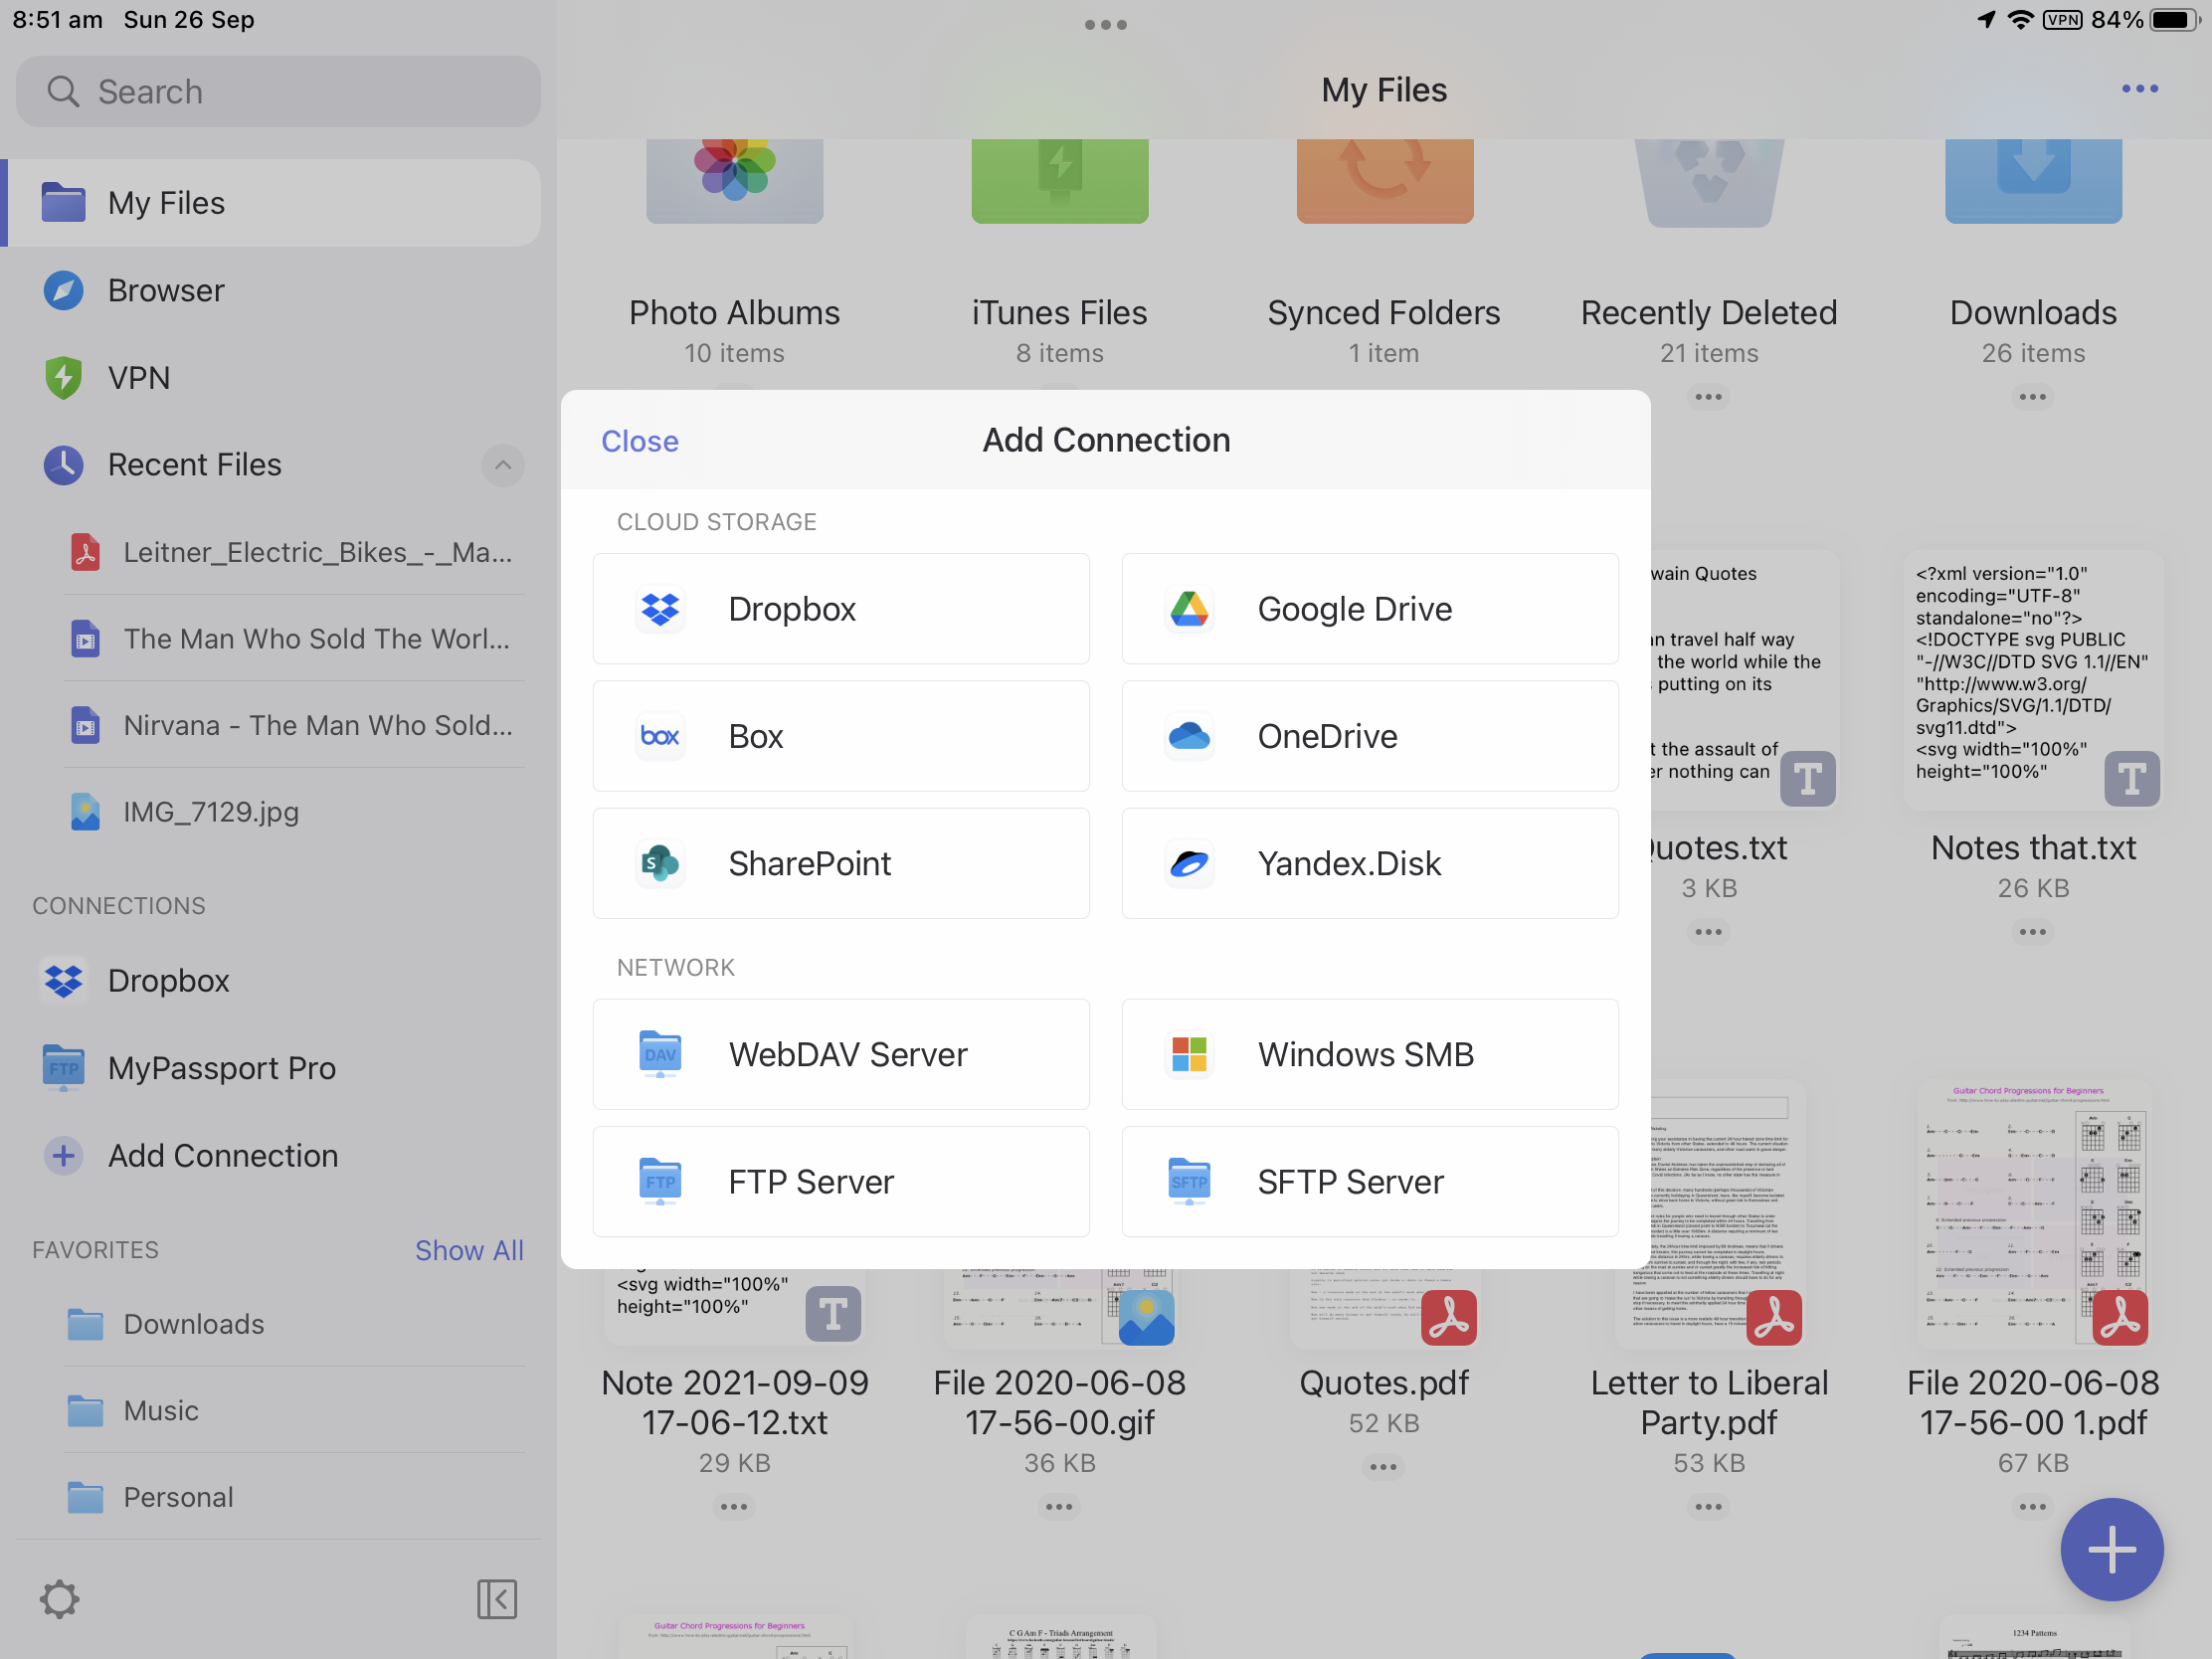Screen dimensions: 2212x1659
Task: Open options for Downloads folder
Action: coord(2033,397)
